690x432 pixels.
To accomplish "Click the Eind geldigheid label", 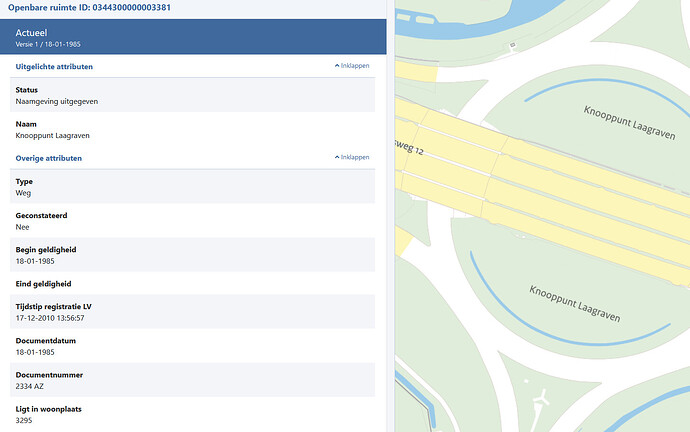I will click(x=43, y=284).
